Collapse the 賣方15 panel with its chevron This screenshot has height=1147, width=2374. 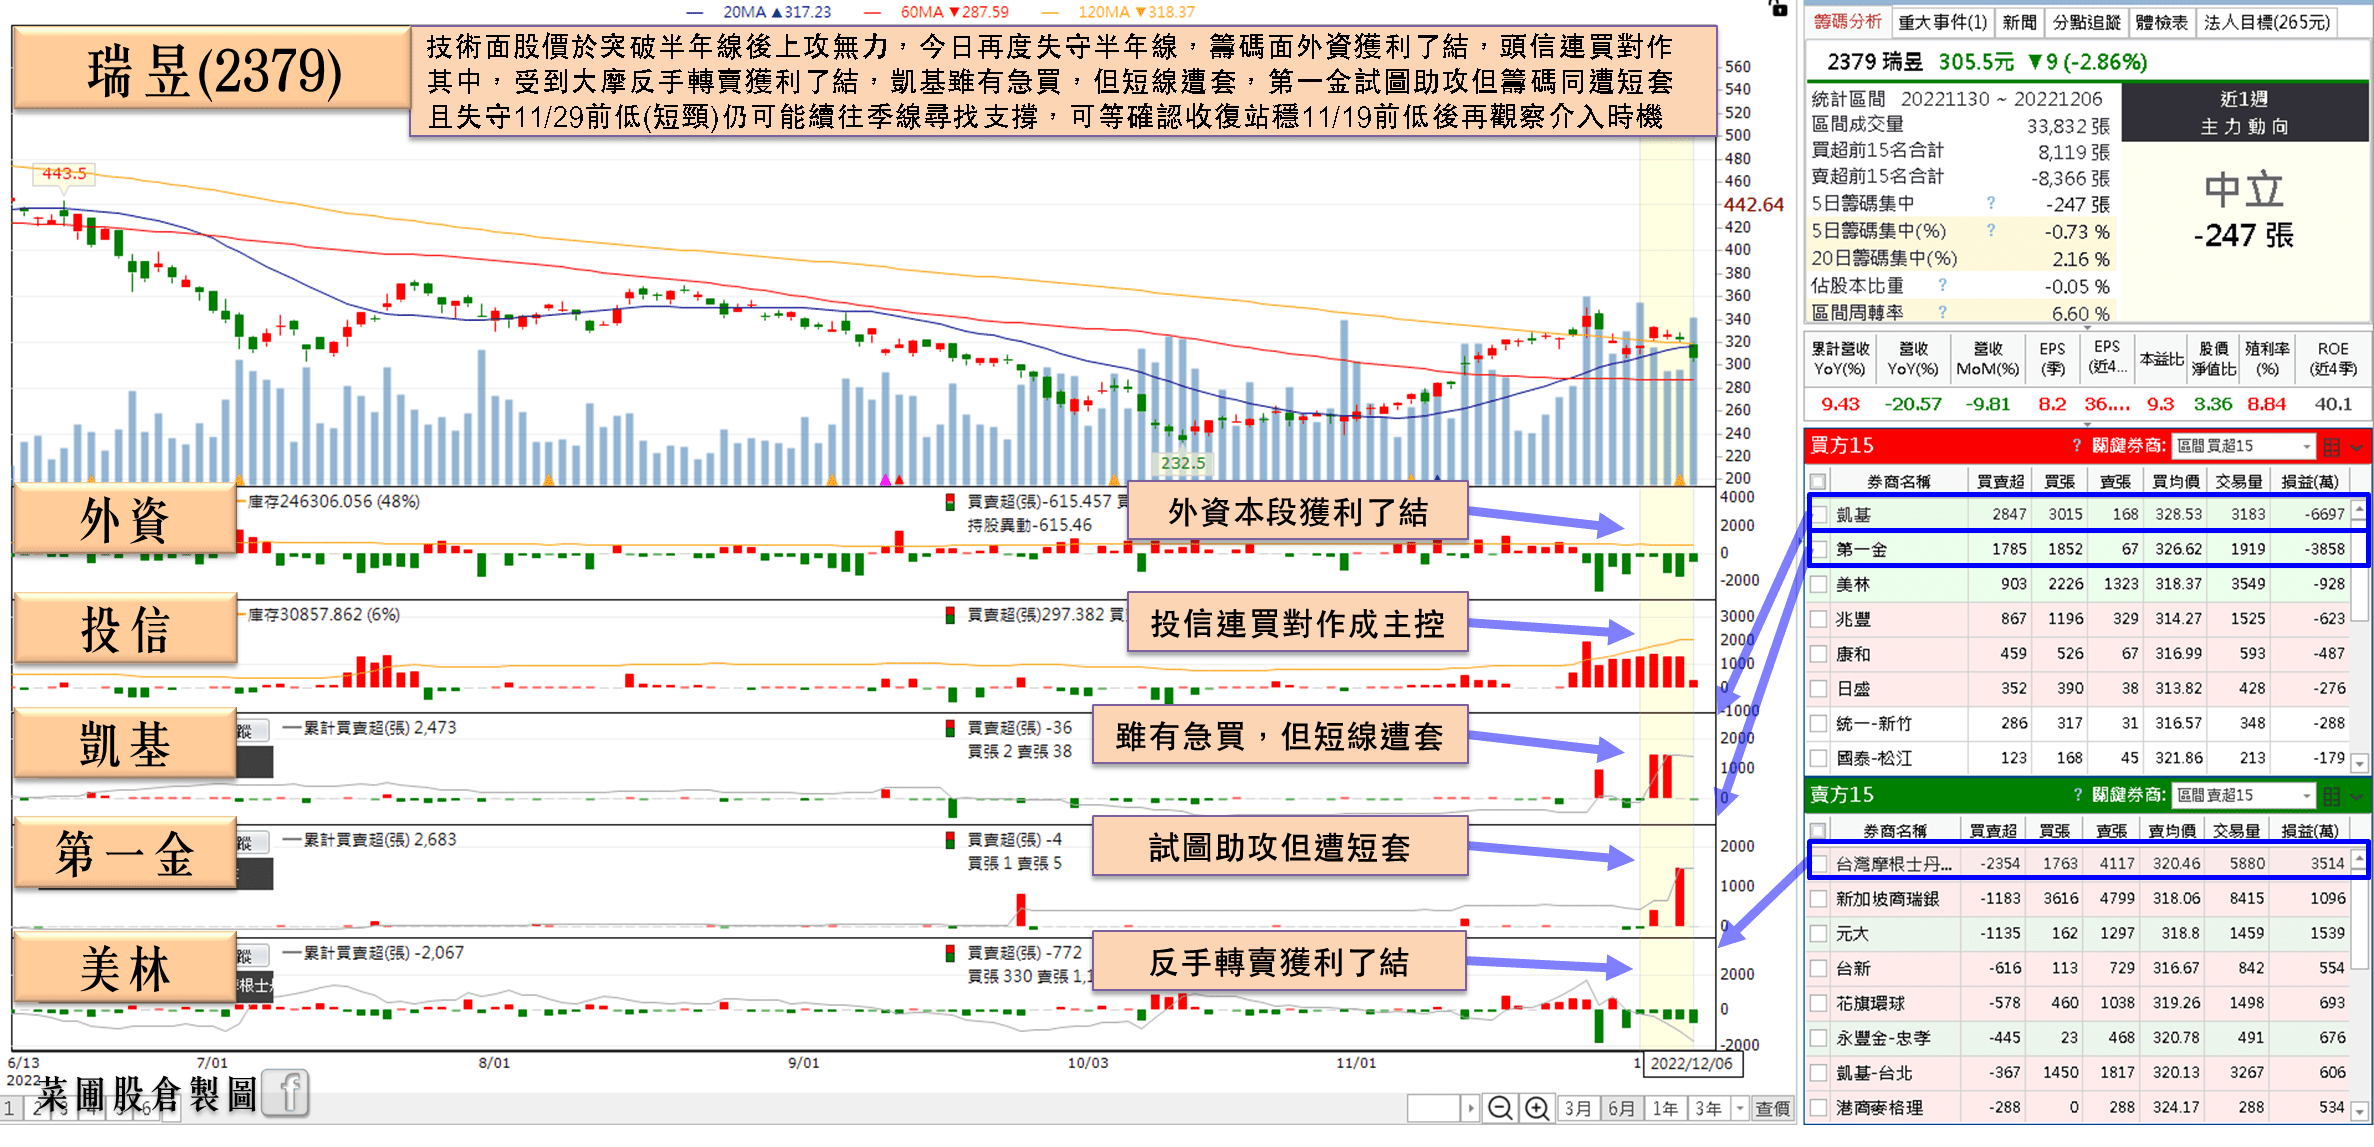coord(2357,796)
